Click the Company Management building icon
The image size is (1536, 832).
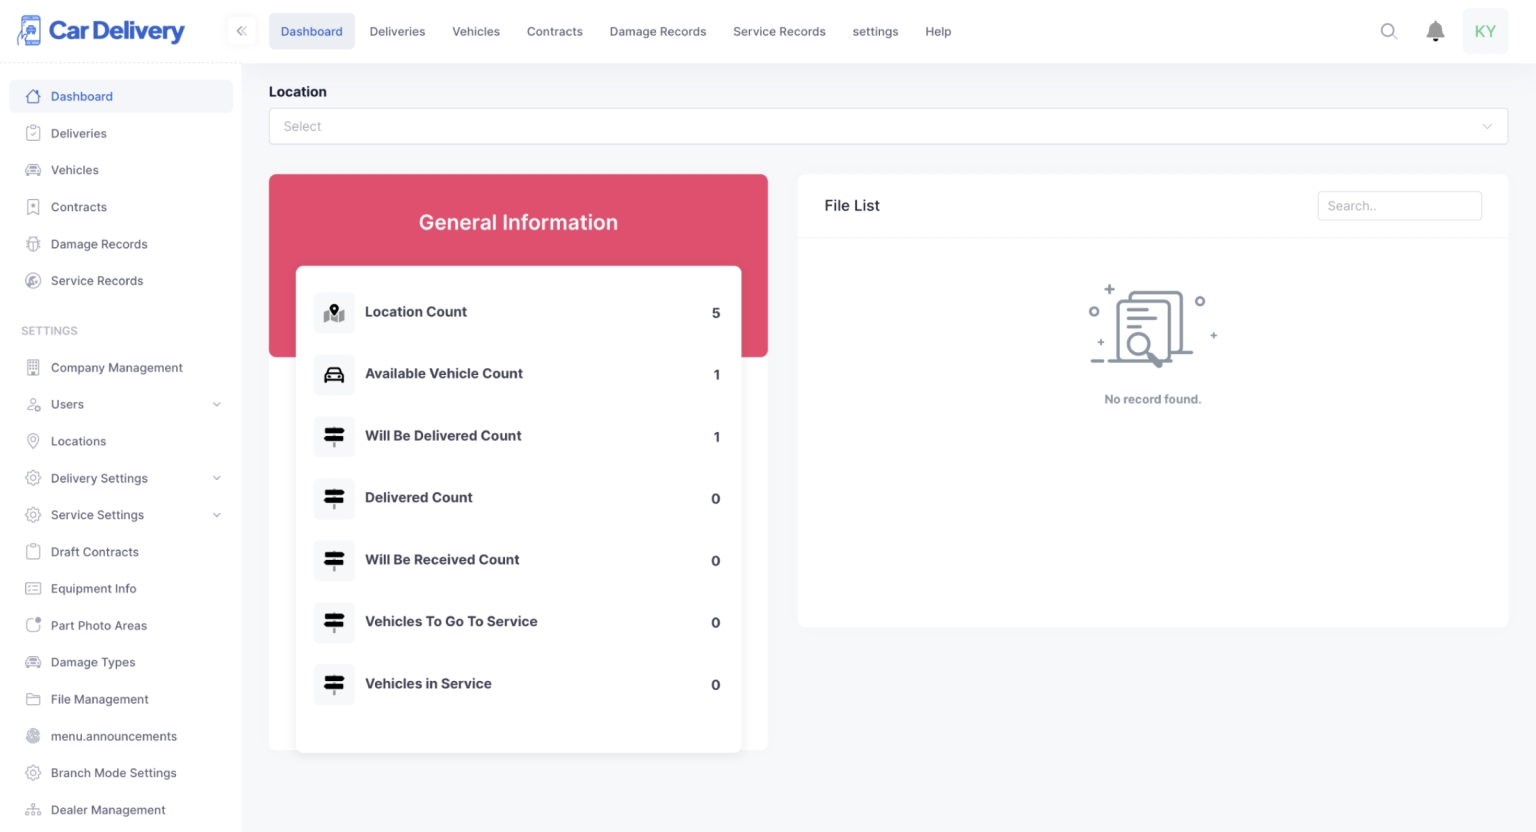coord(33,368)
